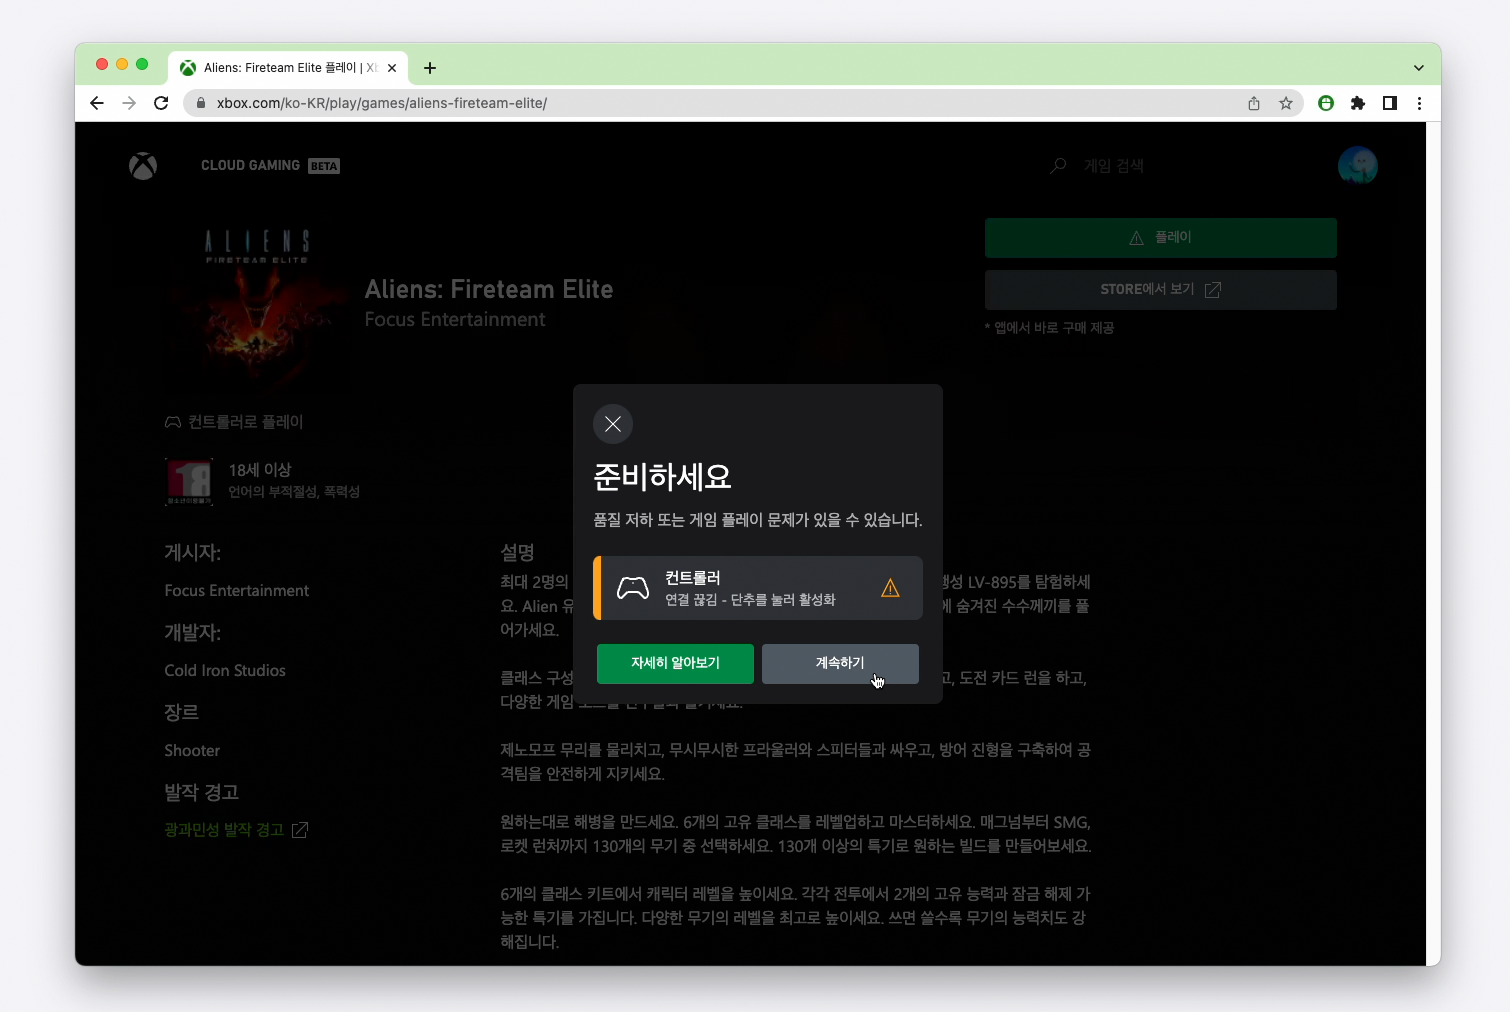Click the 자세히 알아보기 button
1510x1012 pixels.
coord(675,664)
